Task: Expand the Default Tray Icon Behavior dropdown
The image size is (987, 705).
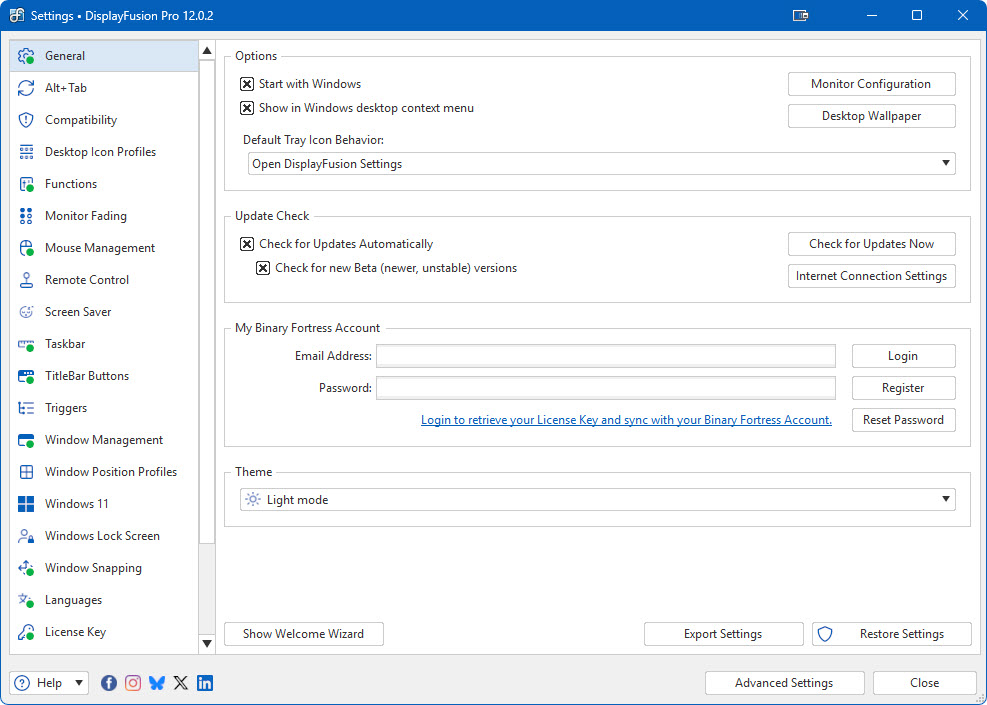Action: [x=601, y=164]
